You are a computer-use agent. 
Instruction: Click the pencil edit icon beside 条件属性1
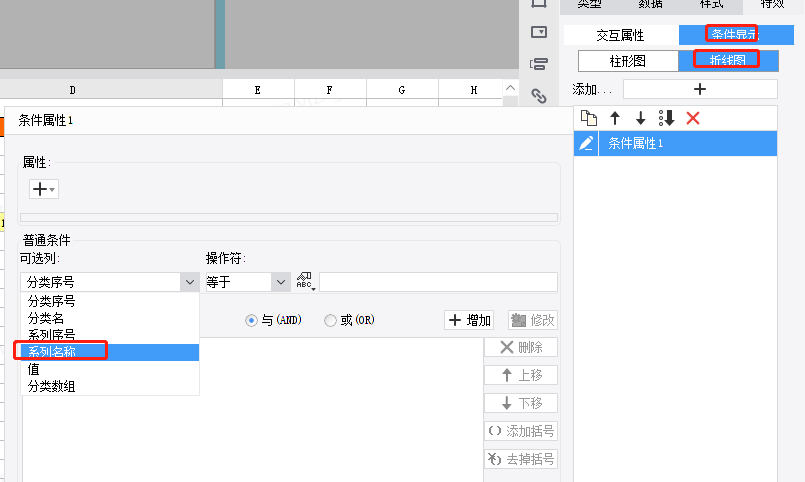[586, 144]
